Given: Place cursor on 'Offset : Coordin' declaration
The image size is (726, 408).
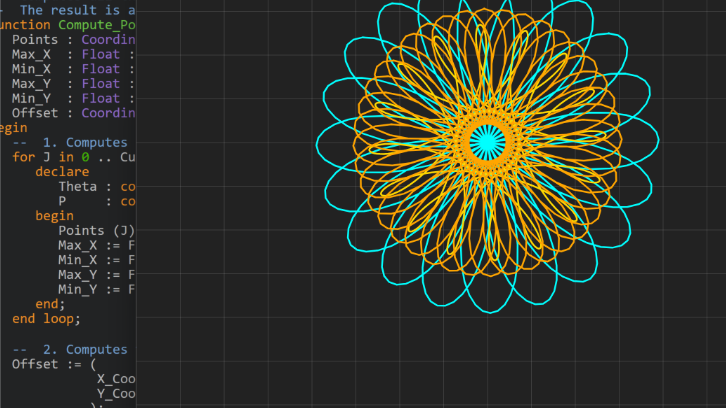Looking at the screenshot, I should 66,113.
